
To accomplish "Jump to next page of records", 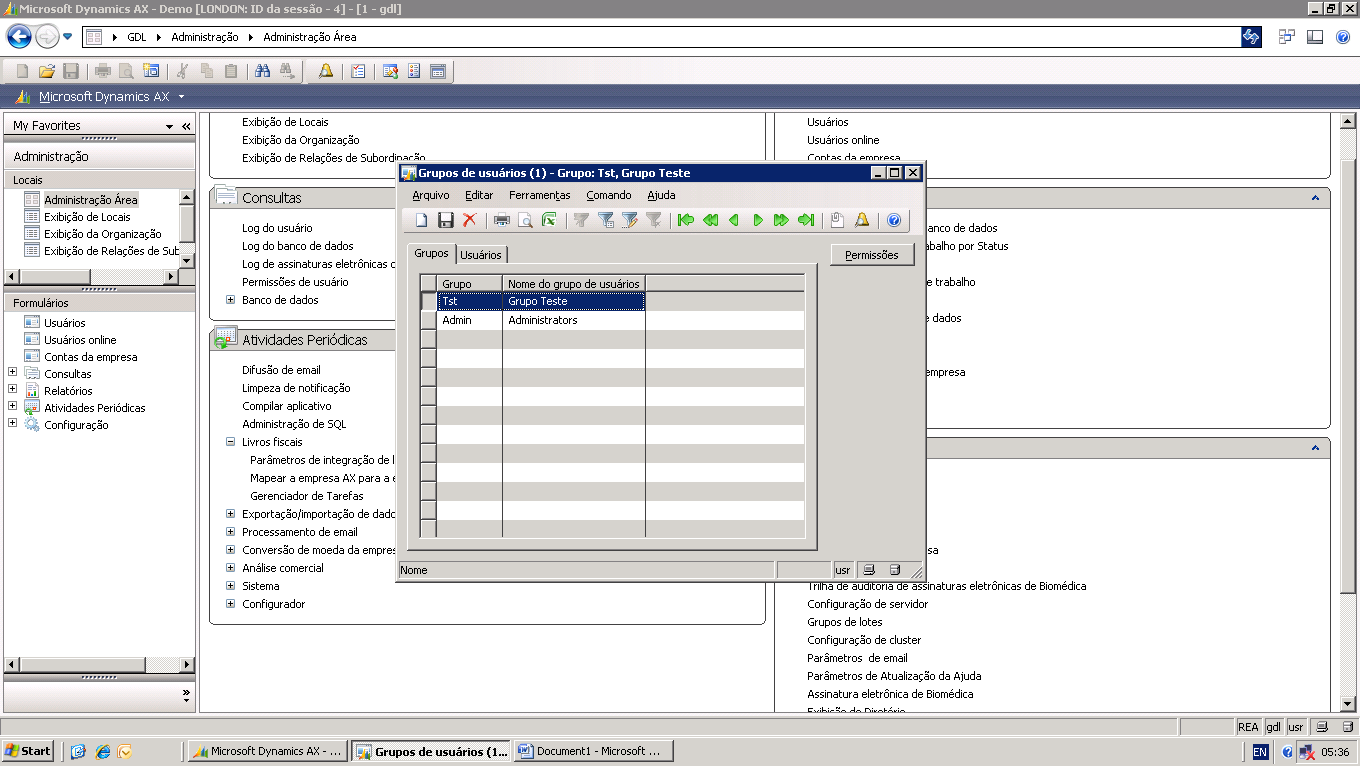I will pos(782,220).
